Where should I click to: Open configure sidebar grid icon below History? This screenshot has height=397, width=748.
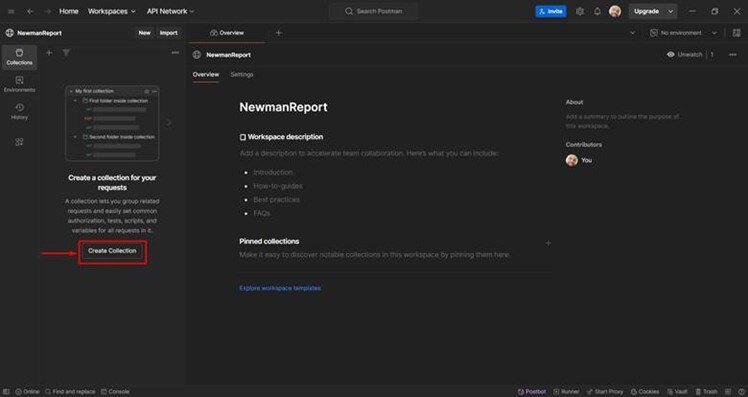click(x=19, y=142)
